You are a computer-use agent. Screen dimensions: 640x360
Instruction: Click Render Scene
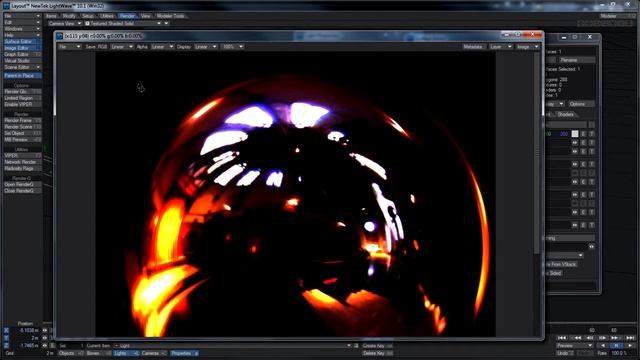pyautogui.click(x=22, y=127)
